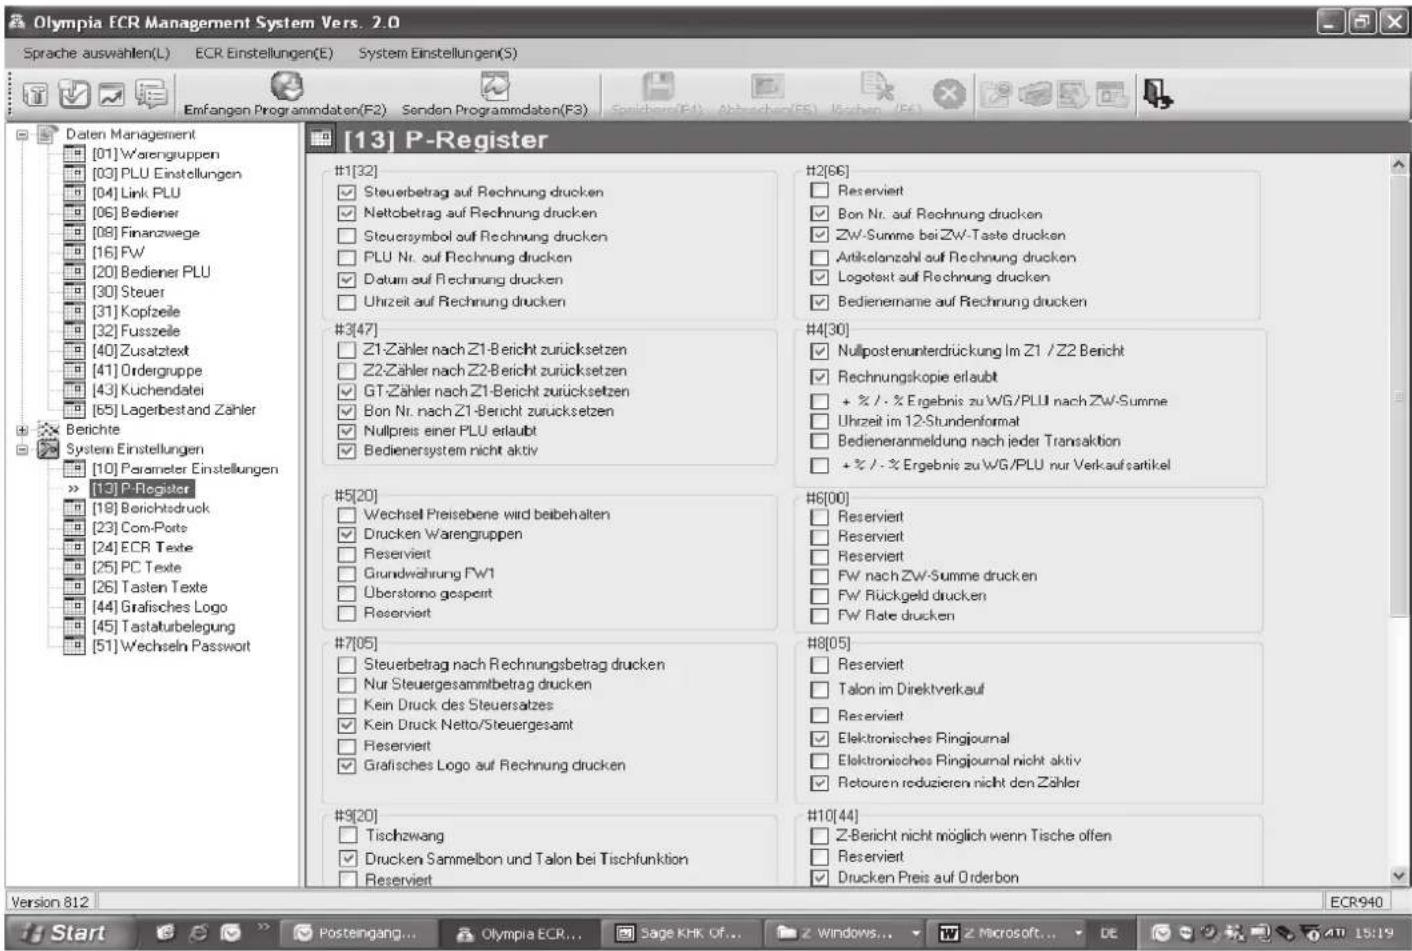Switch to Sage KHK Of... taskbar window
The width and height of the screenshot is (1412, 951).
pyautogui.click(x=680, y=933)
